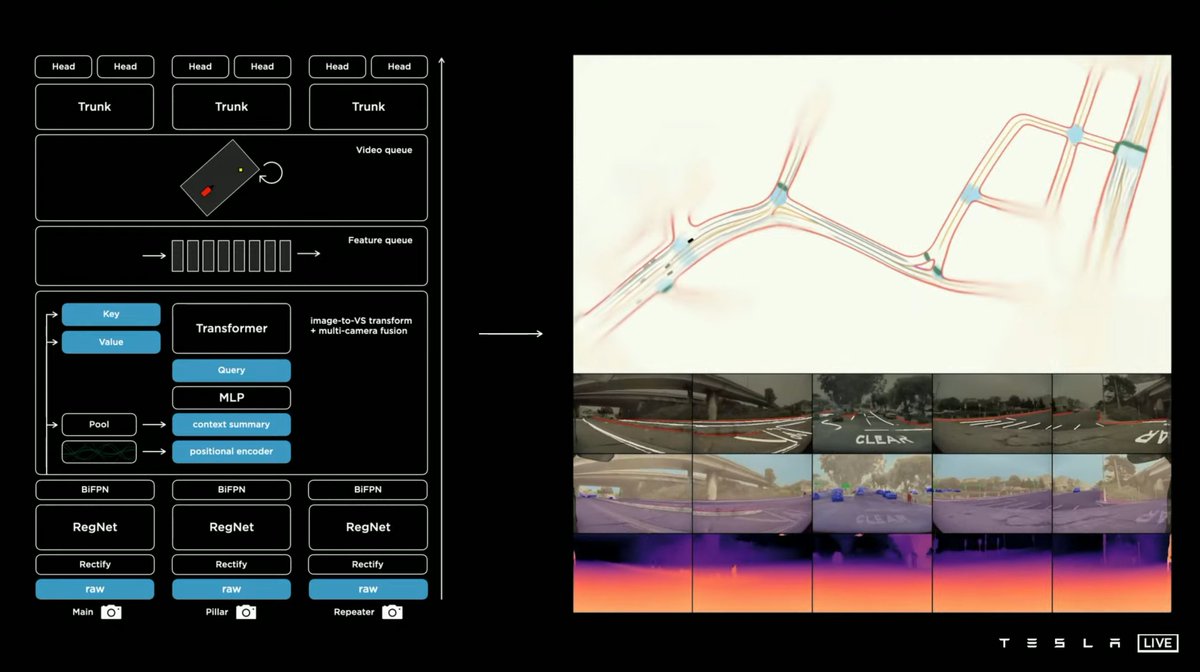1200x672 pixels.
Task: Click the 'Feature queue' label
Action: click(x=380, y=240)
